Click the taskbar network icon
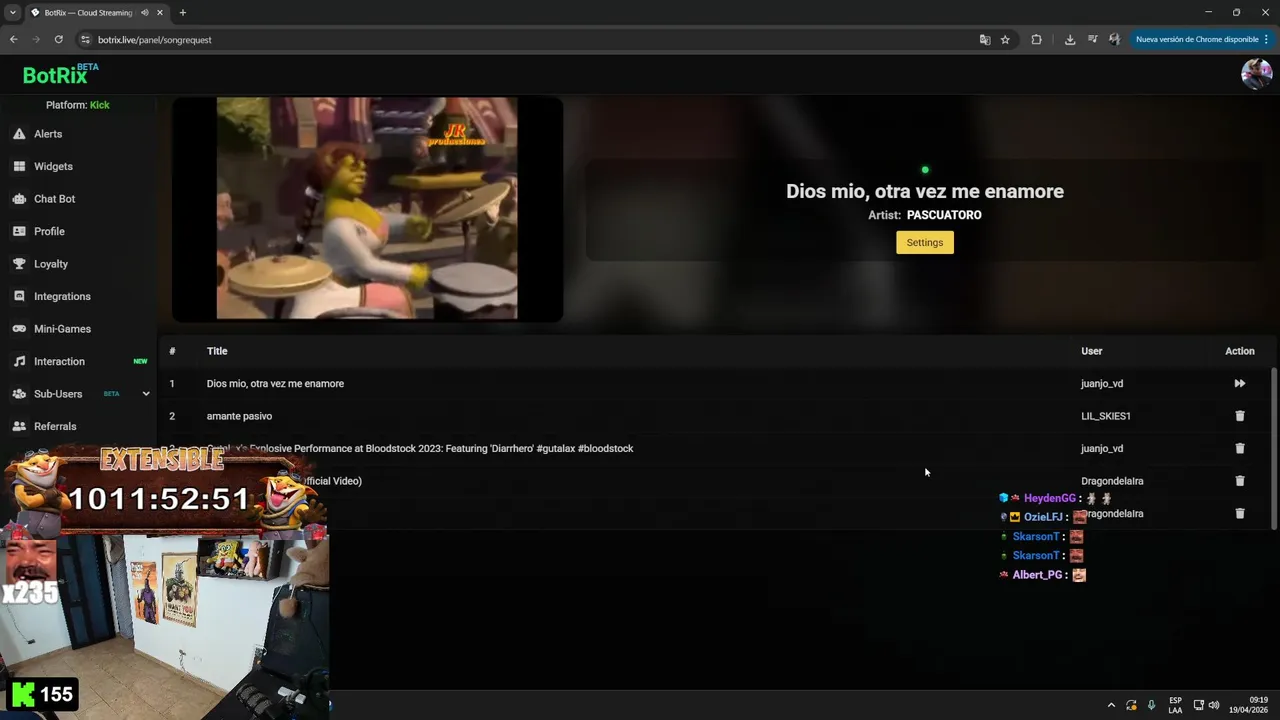The width and height of the screenshot is (1280, 720). [x=1199, y=705]
